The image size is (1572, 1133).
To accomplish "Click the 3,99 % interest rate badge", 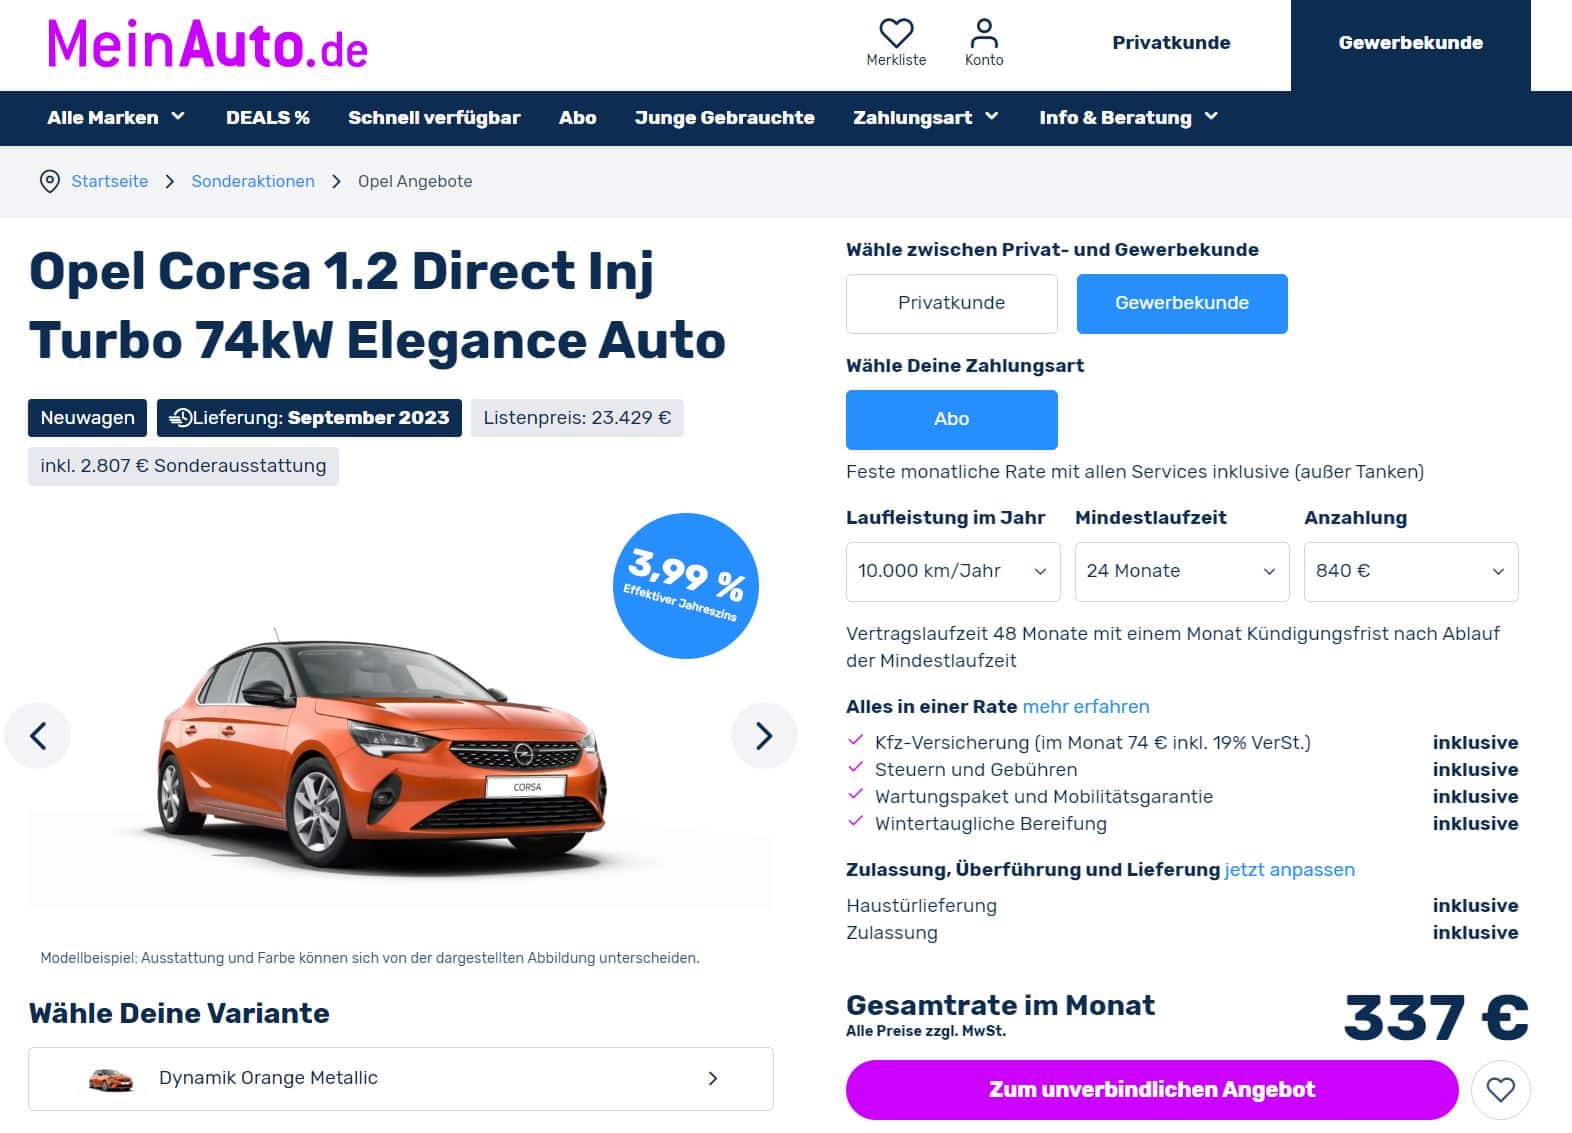I will coord(685,586).
